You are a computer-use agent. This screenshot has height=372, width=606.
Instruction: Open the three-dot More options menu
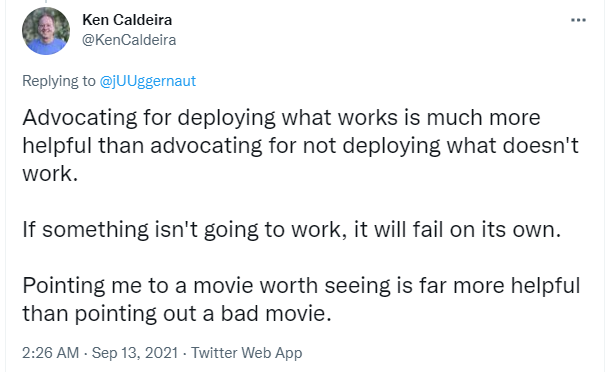(578, 20)
